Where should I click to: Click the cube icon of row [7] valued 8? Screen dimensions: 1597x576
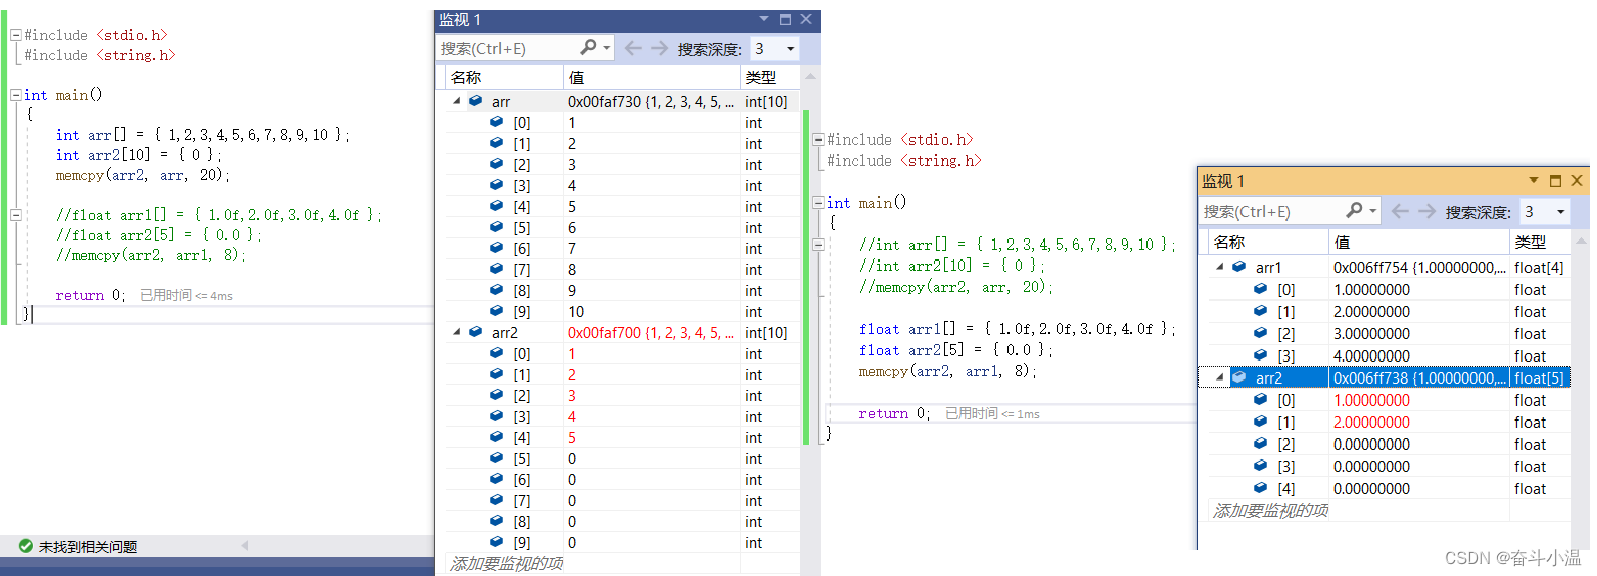[496, 269]
